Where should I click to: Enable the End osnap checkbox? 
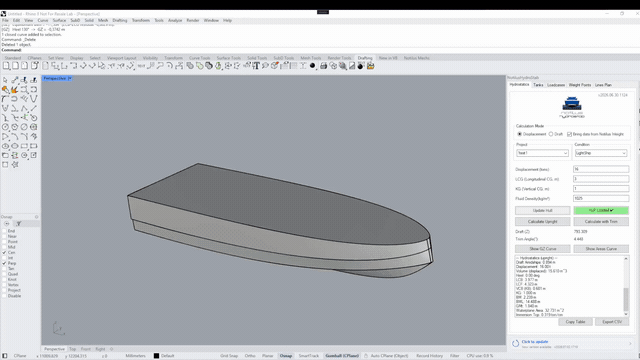(4, 231)
